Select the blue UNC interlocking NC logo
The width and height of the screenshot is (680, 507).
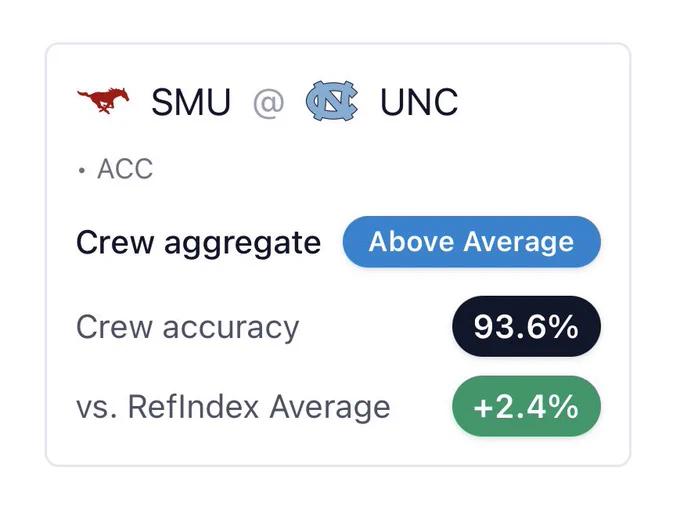pos(332,101)
